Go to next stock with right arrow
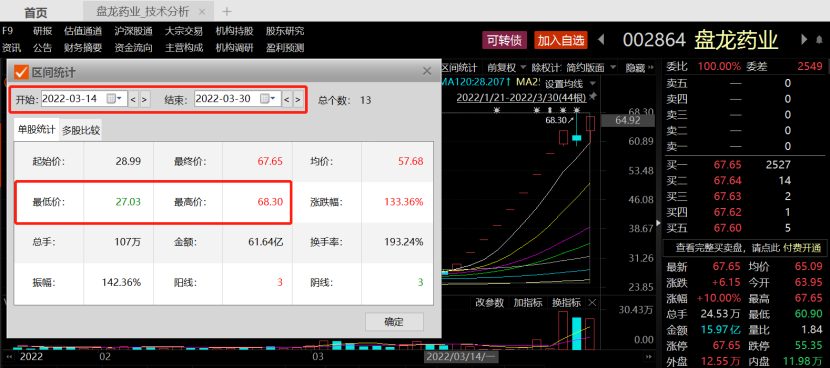 click(x=804, y=39)
